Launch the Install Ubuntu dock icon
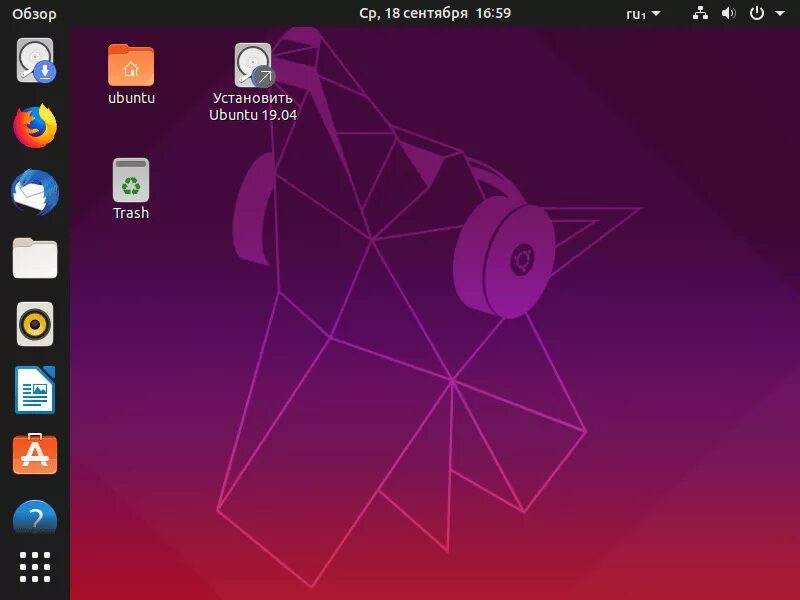 (x=35, y=60)
